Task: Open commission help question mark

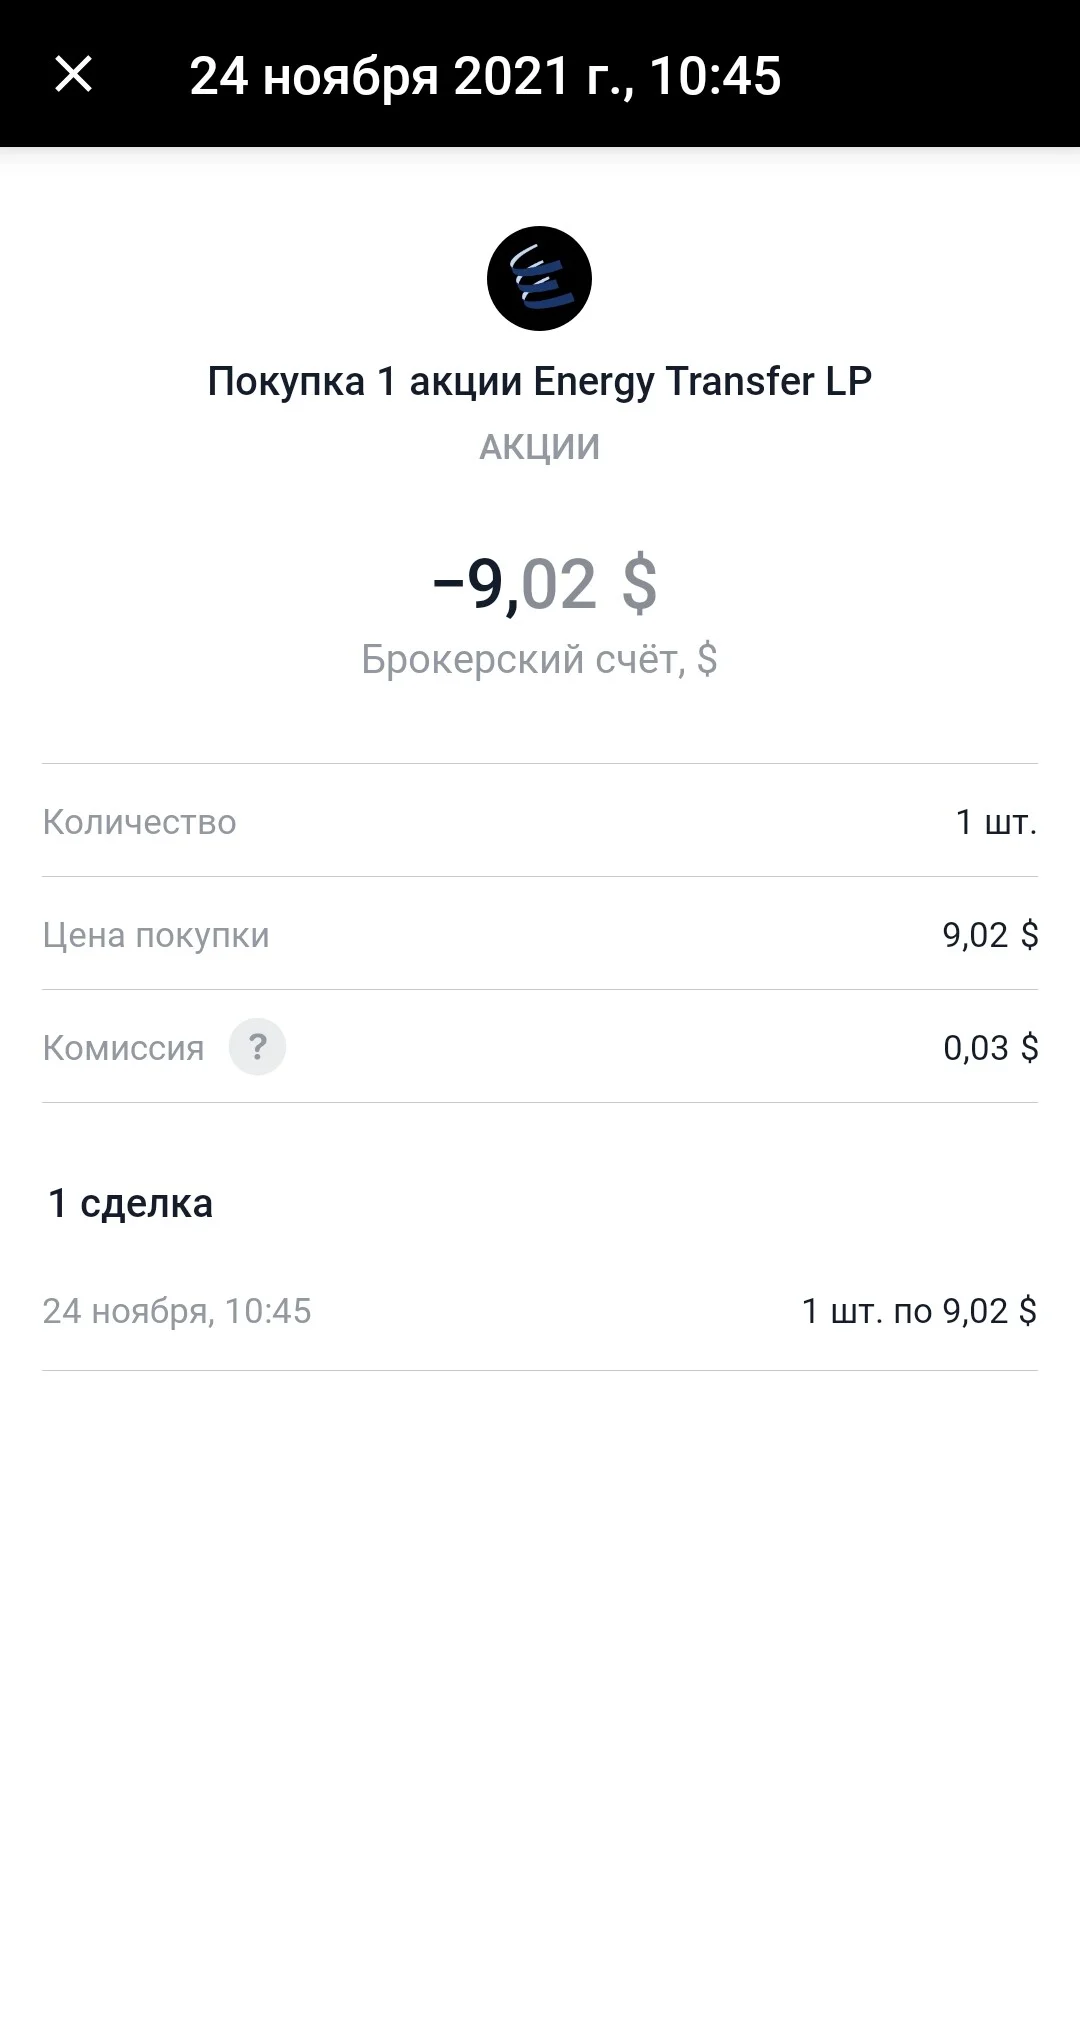Action: tap(257, 1047)
